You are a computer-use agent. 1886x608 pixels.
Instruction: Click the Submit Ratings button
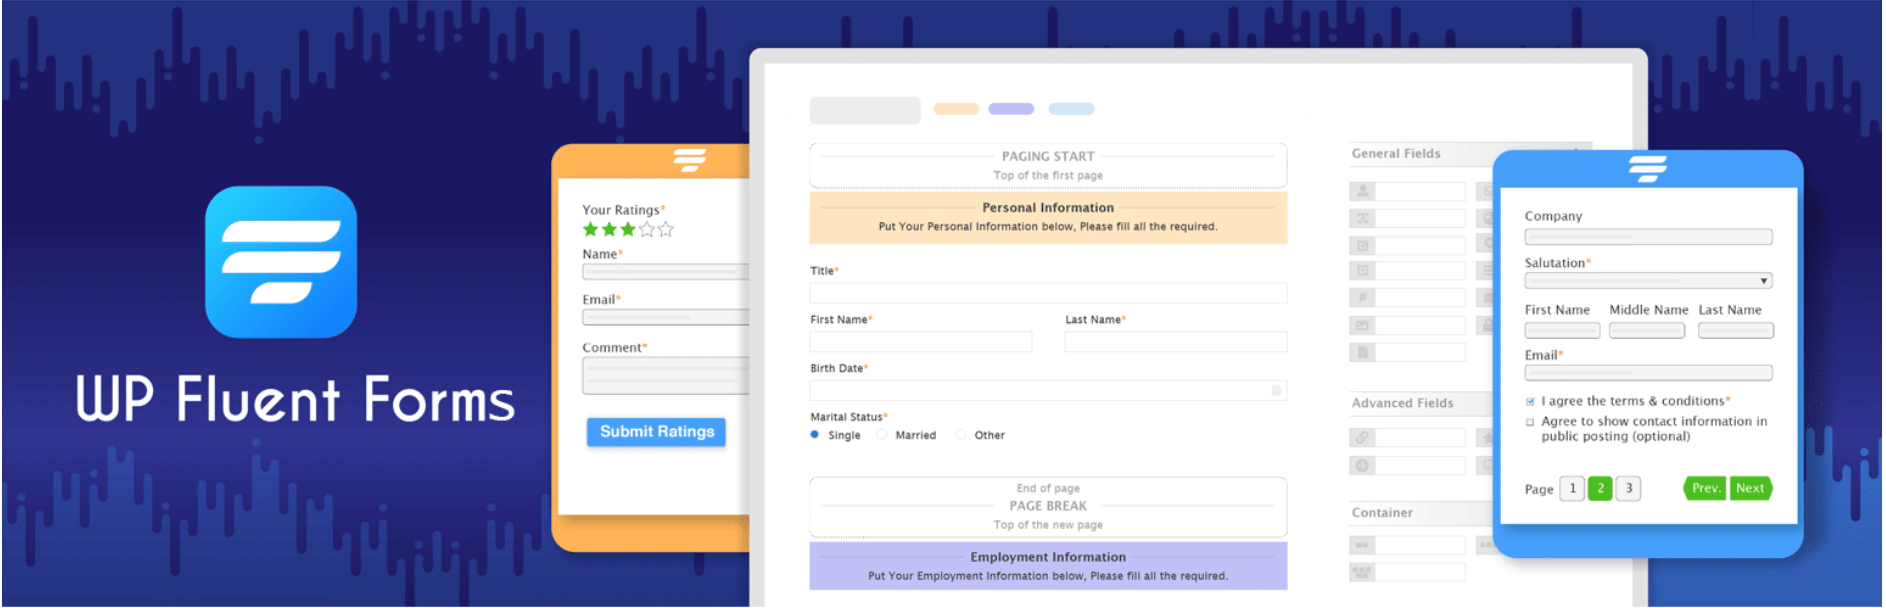point(656,432)
